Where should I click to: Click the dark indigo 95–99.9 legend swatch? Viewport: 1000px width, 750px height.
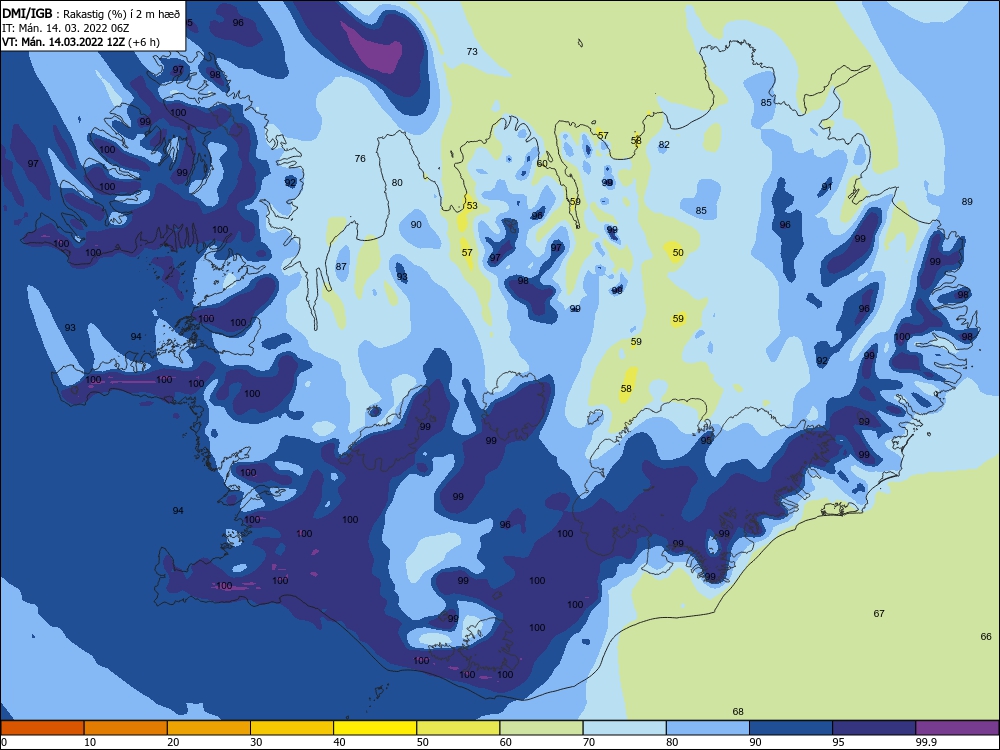pos(874,728)
